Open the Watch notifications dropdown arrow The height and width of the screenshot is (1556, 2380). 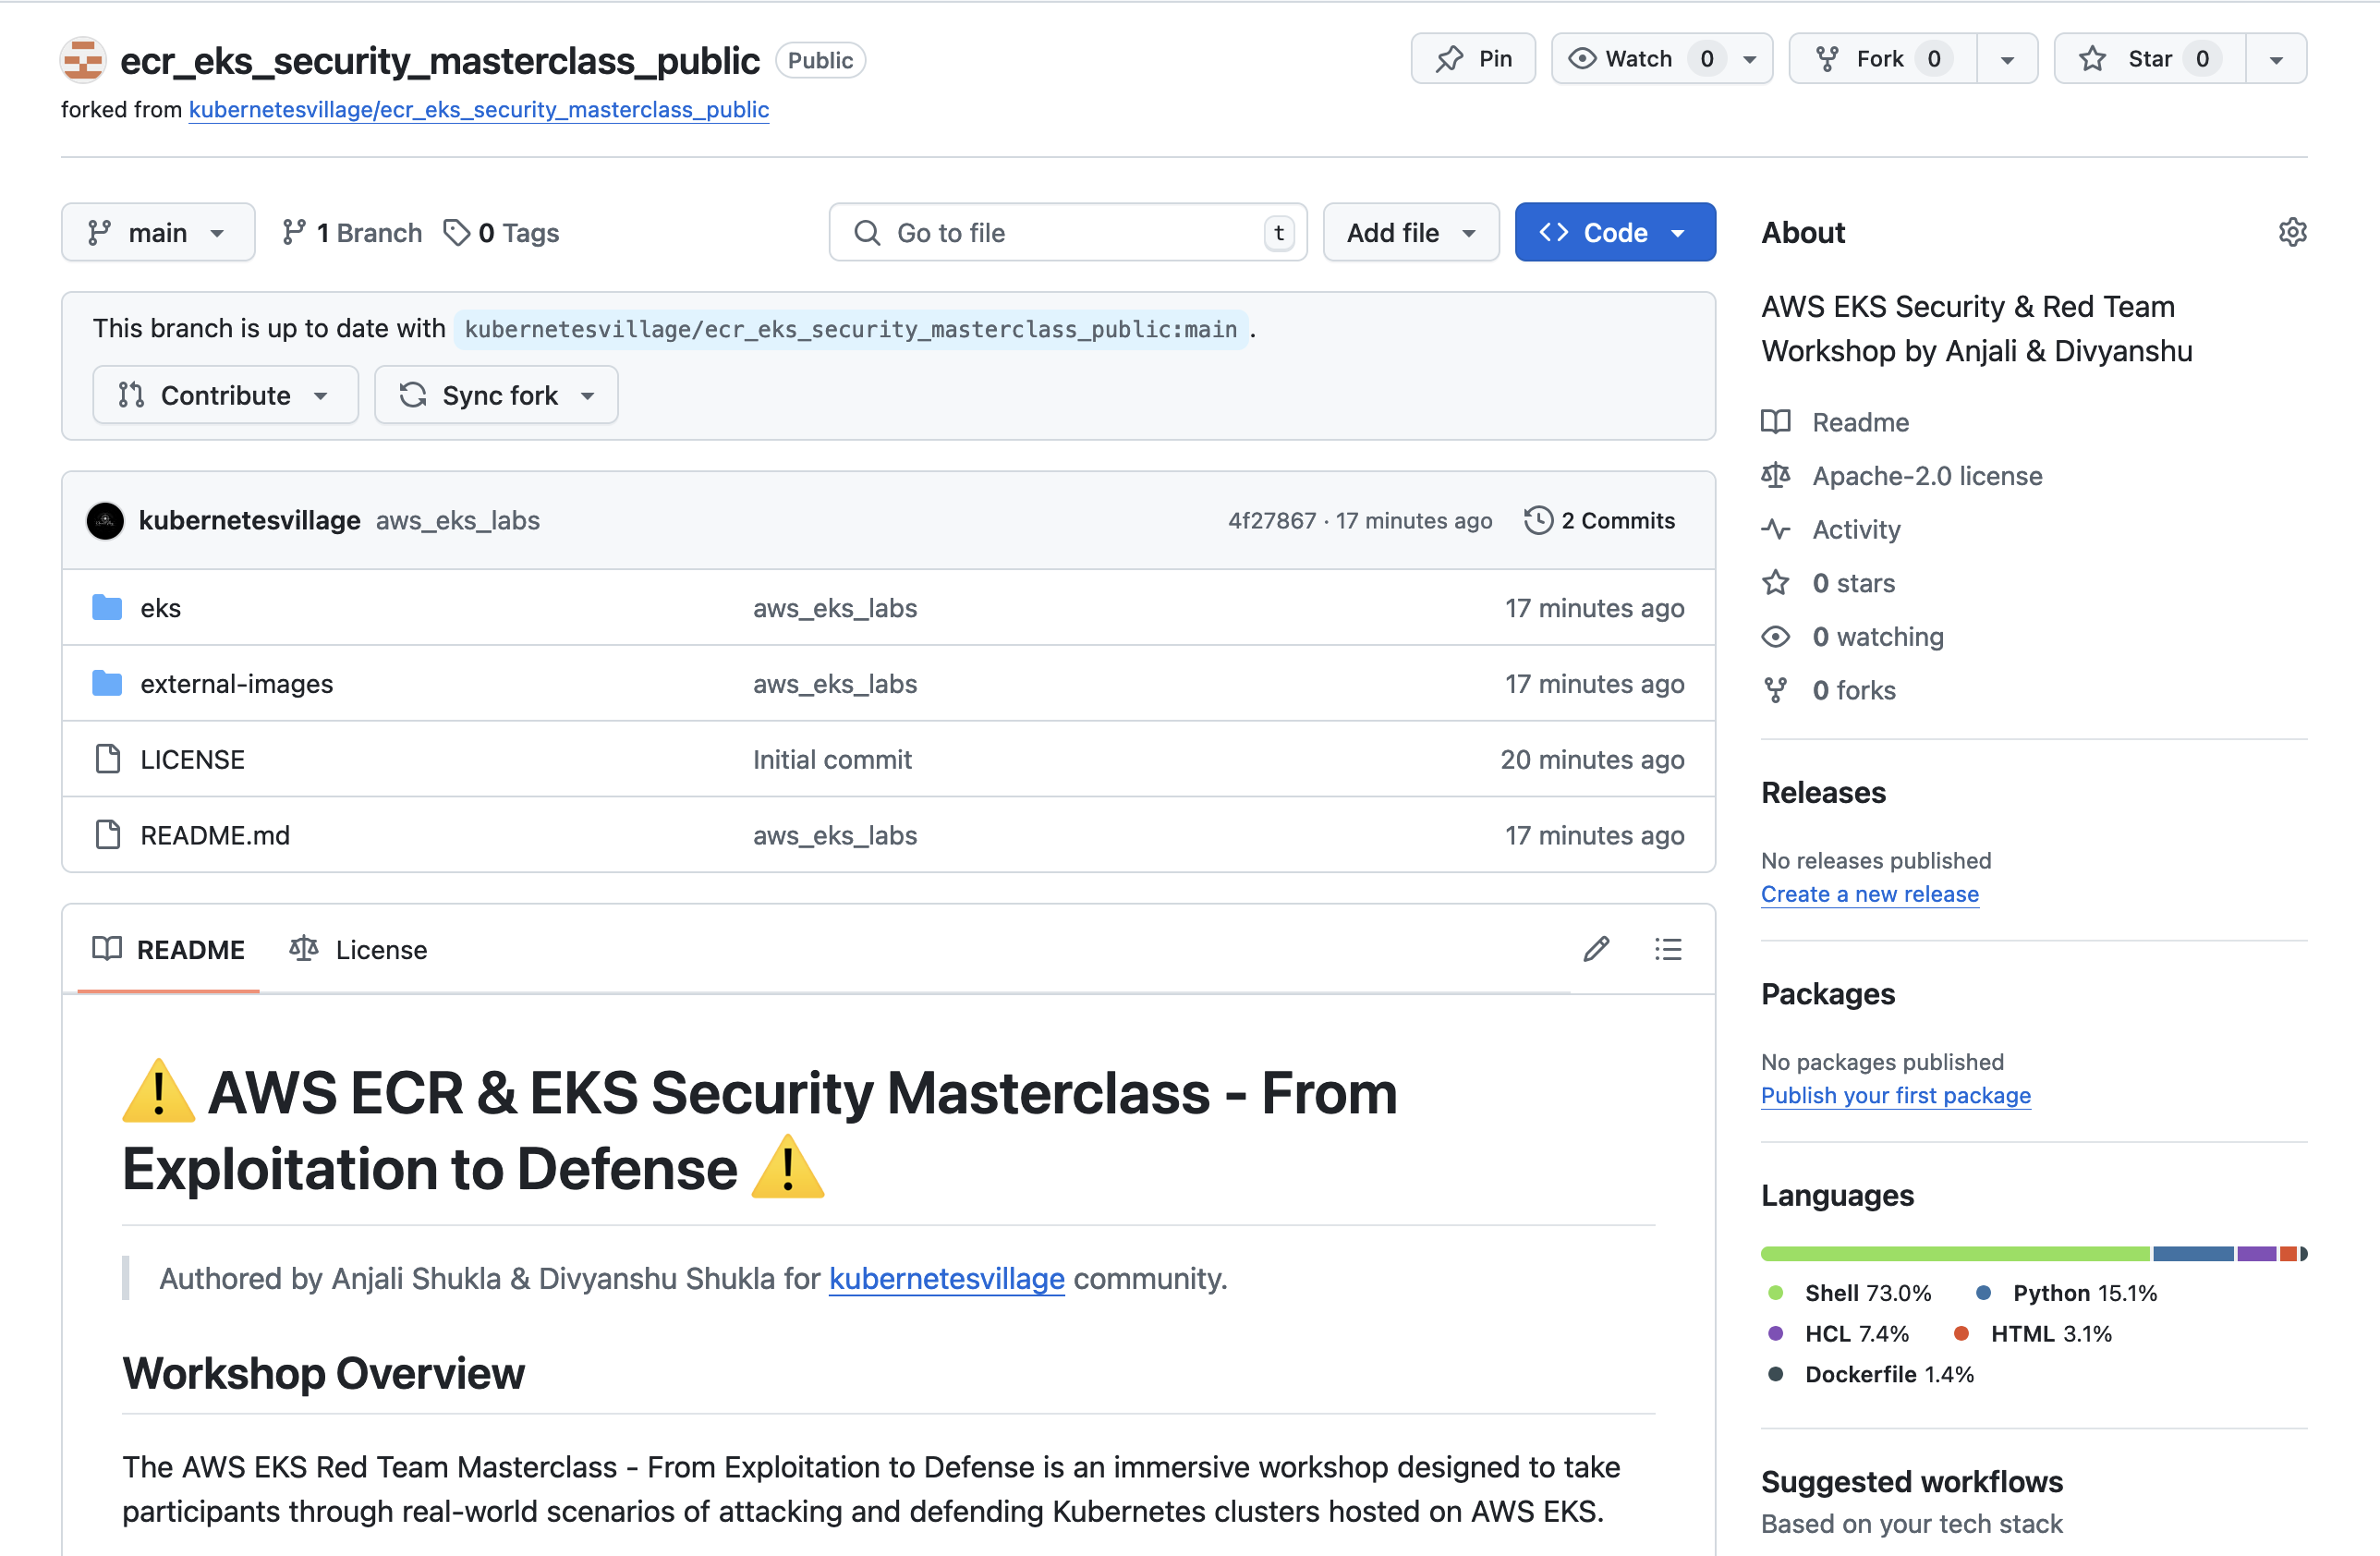pos(1750,59)
